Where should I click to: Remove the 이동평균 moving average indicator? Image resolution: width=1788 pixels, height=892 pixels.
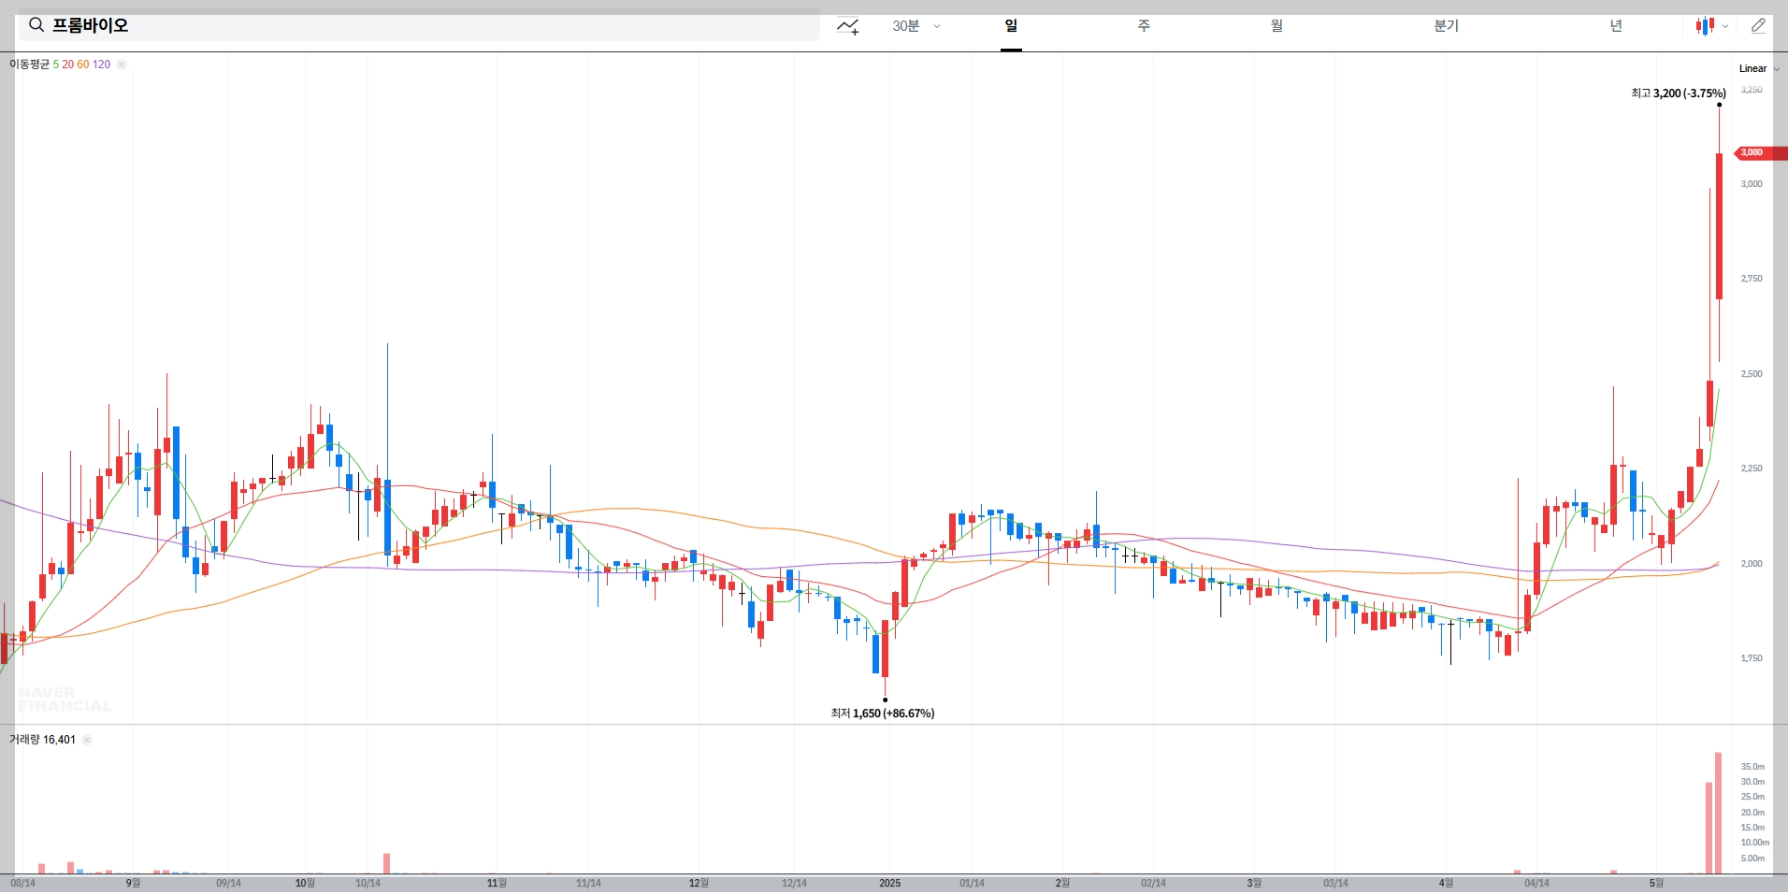click(x=121, y=64)
